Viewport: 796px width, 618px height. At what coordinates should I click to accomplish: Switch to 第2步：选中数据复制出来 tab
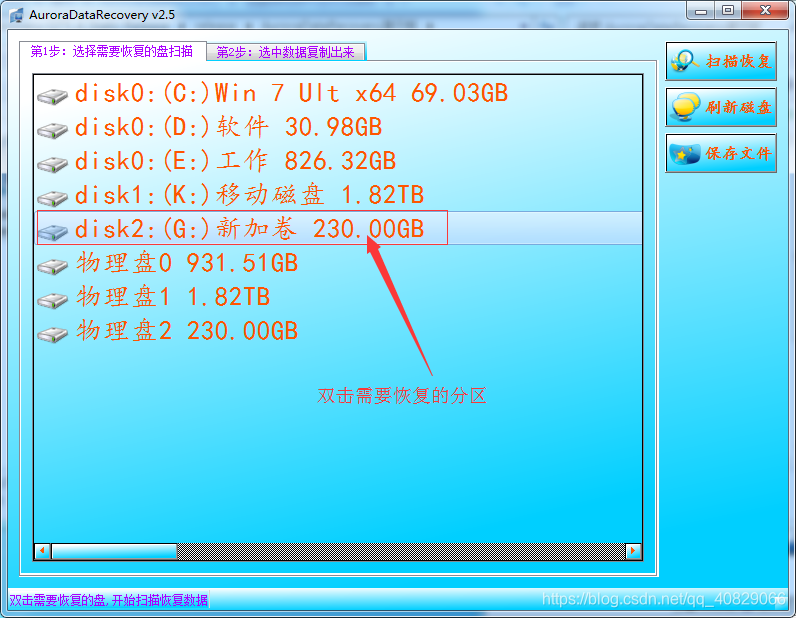[285, 52]
